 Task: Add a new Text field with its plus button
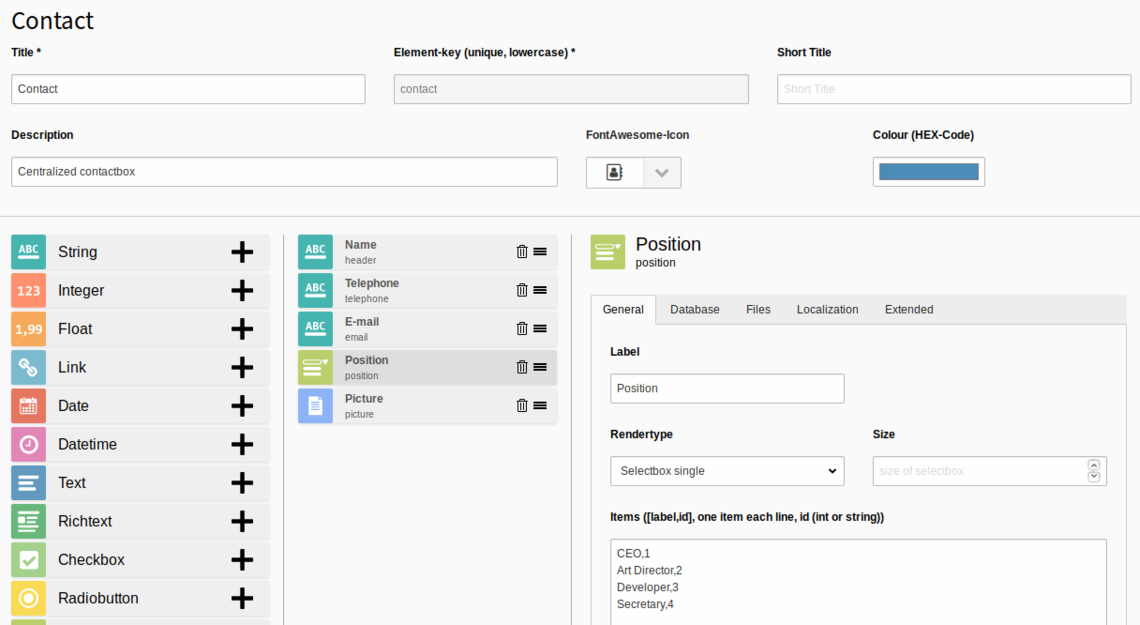point(242,482)
